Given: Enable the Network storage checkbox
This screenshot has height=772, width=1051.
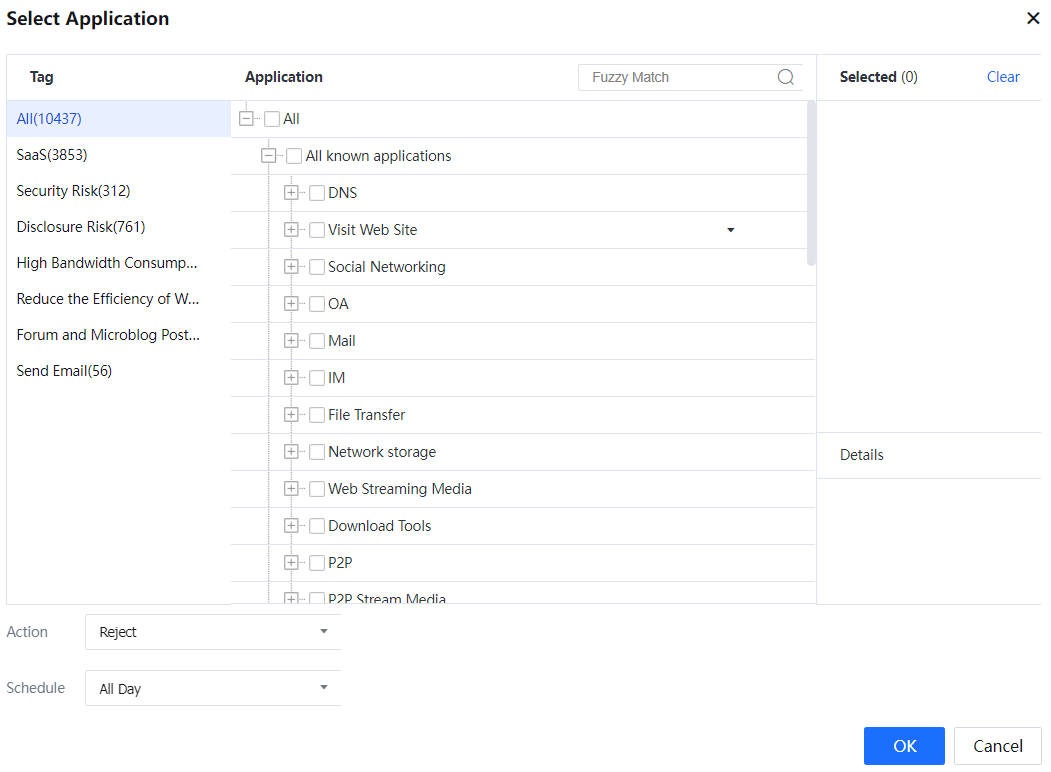Looking at the screenshot, I should coord(317,452).
